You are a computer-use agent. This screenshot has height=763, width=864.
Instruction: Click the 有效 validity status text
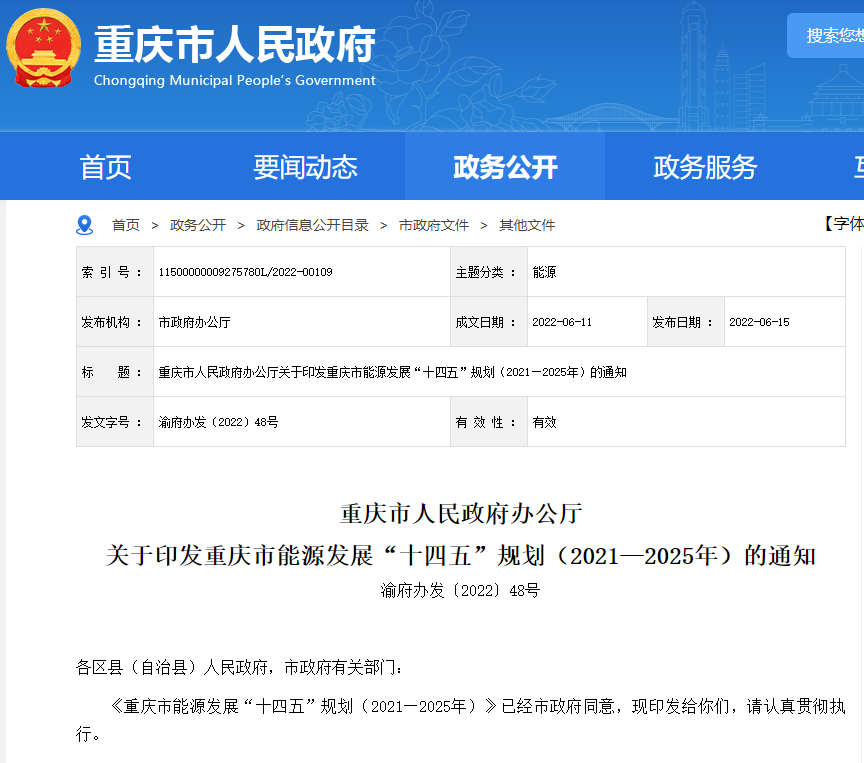[x=544, y=421]
